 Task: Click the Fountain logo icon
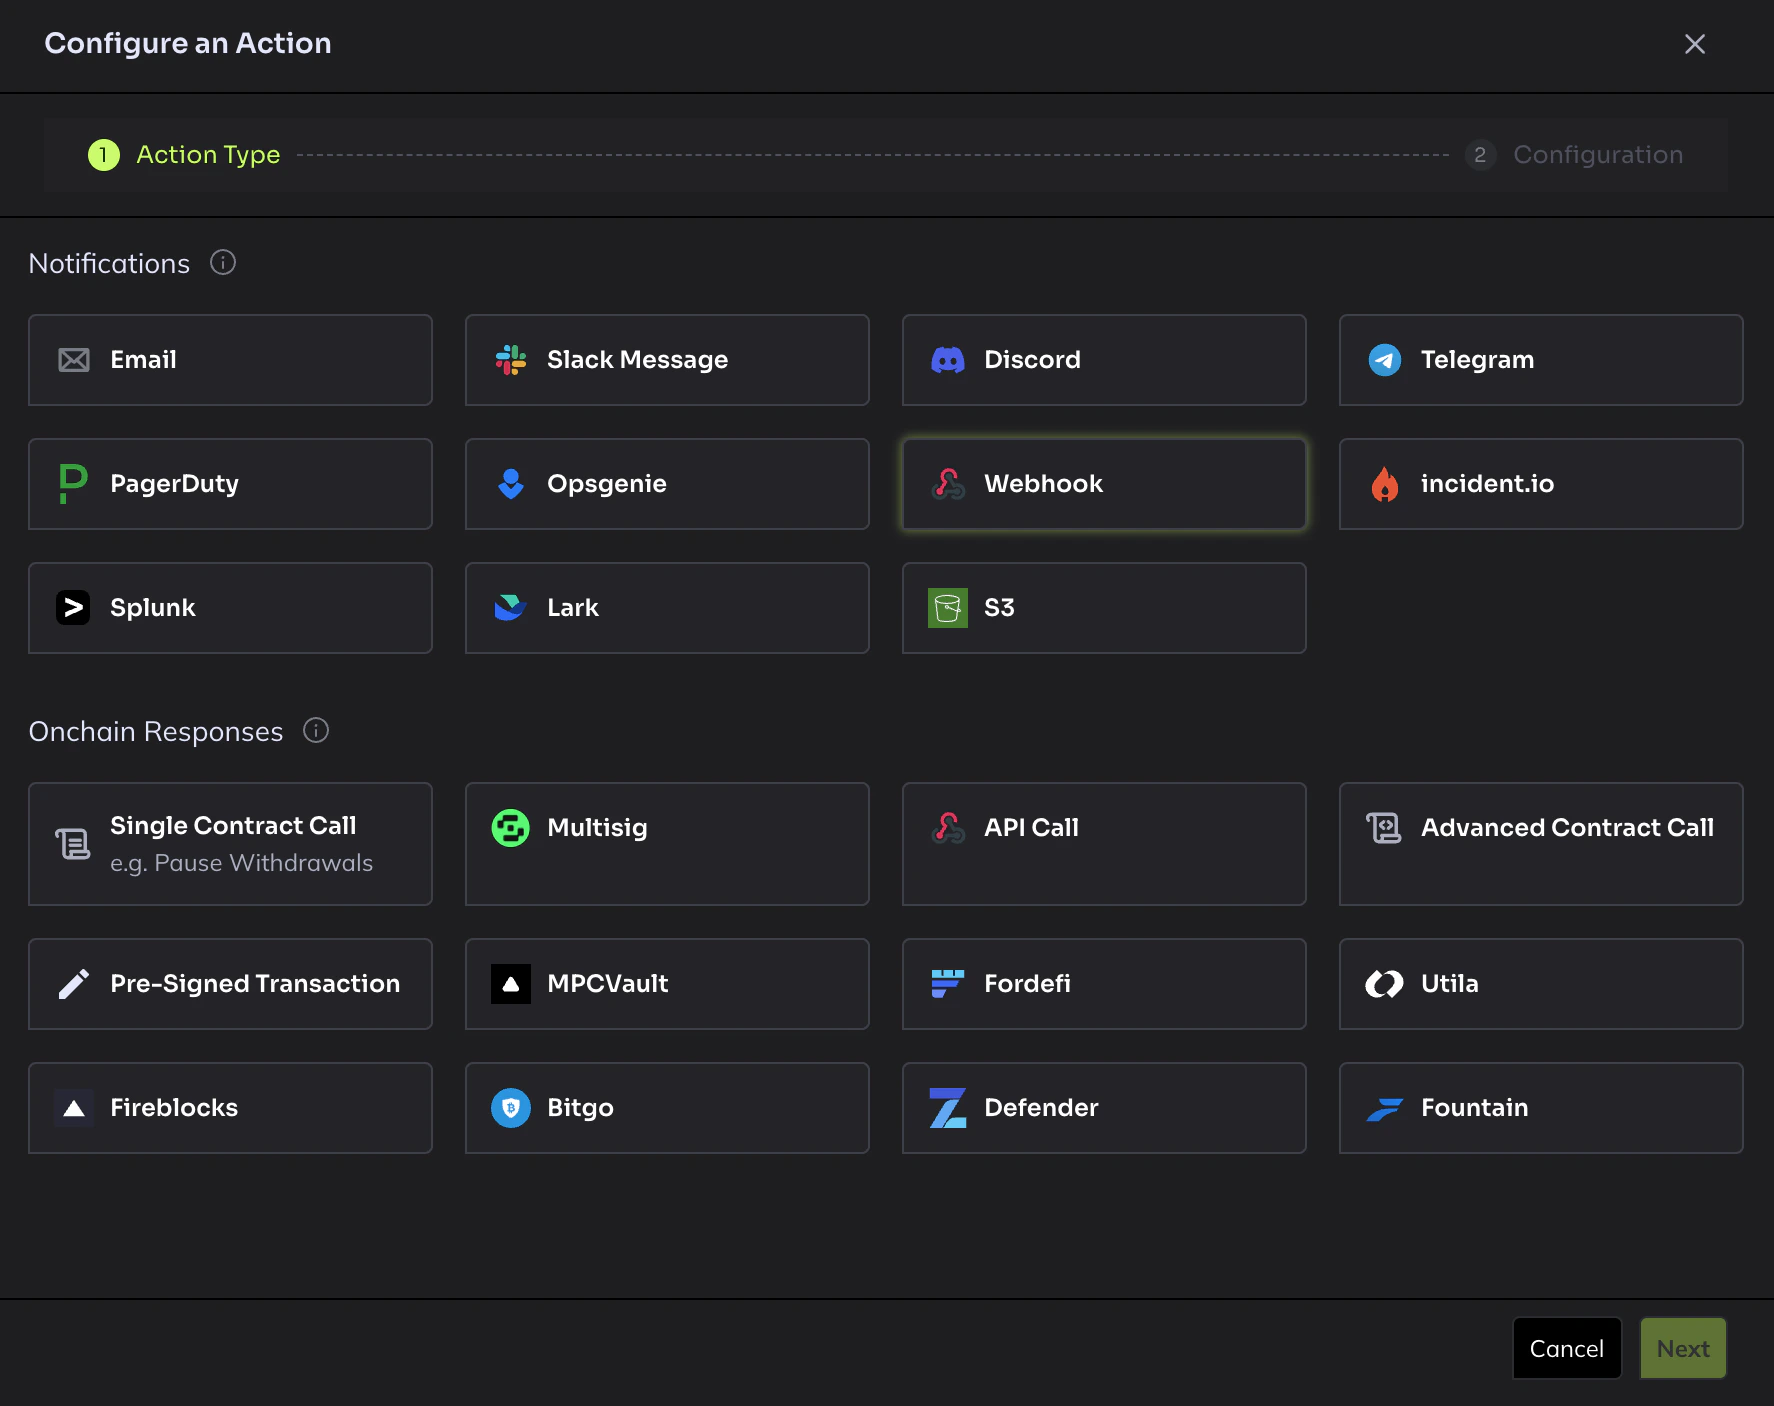point(1385,1109)
